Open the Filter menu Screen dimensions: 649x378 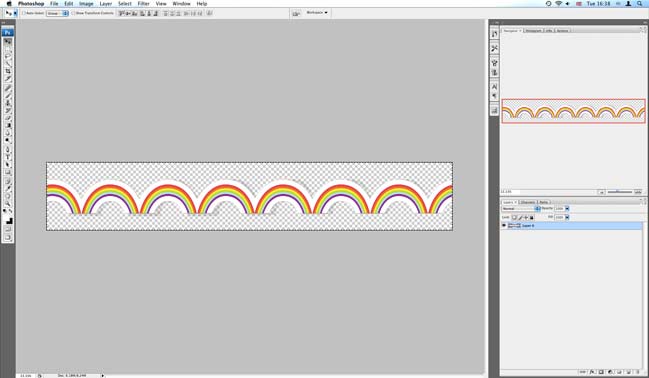click(x=144, y=4)
